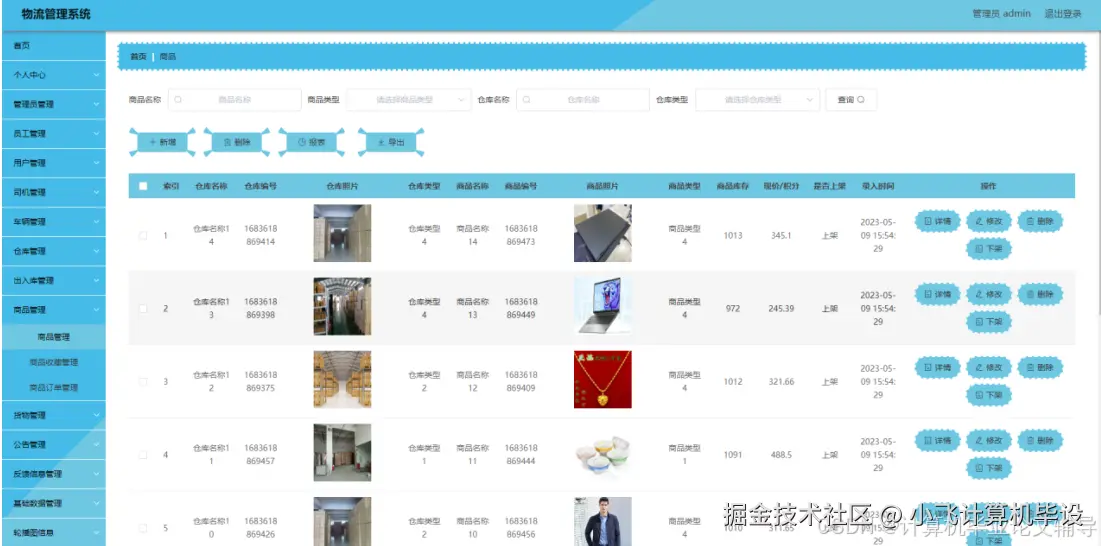Viewport: 1101px width, 546px height.
Task: Toggle the select-all checkbox in table header
Action: (x=143, y=186)
